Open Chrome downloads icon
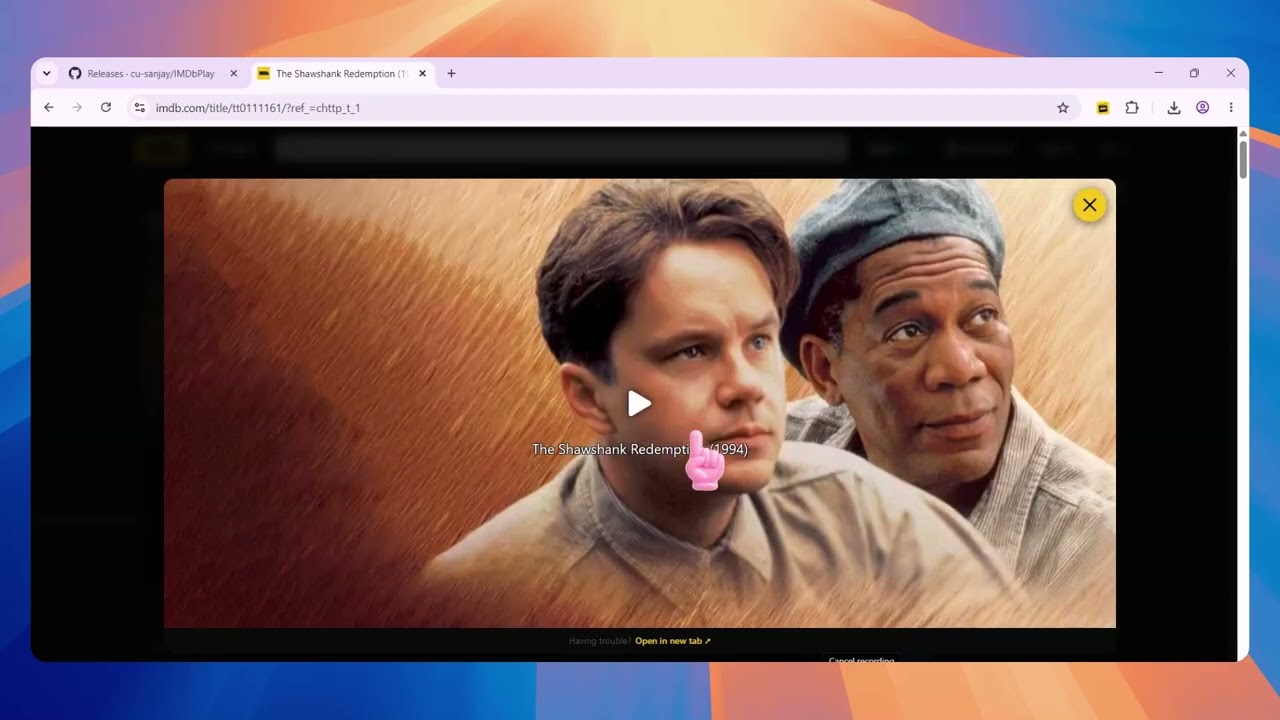1280x720 pixels. click(1174, 108)
